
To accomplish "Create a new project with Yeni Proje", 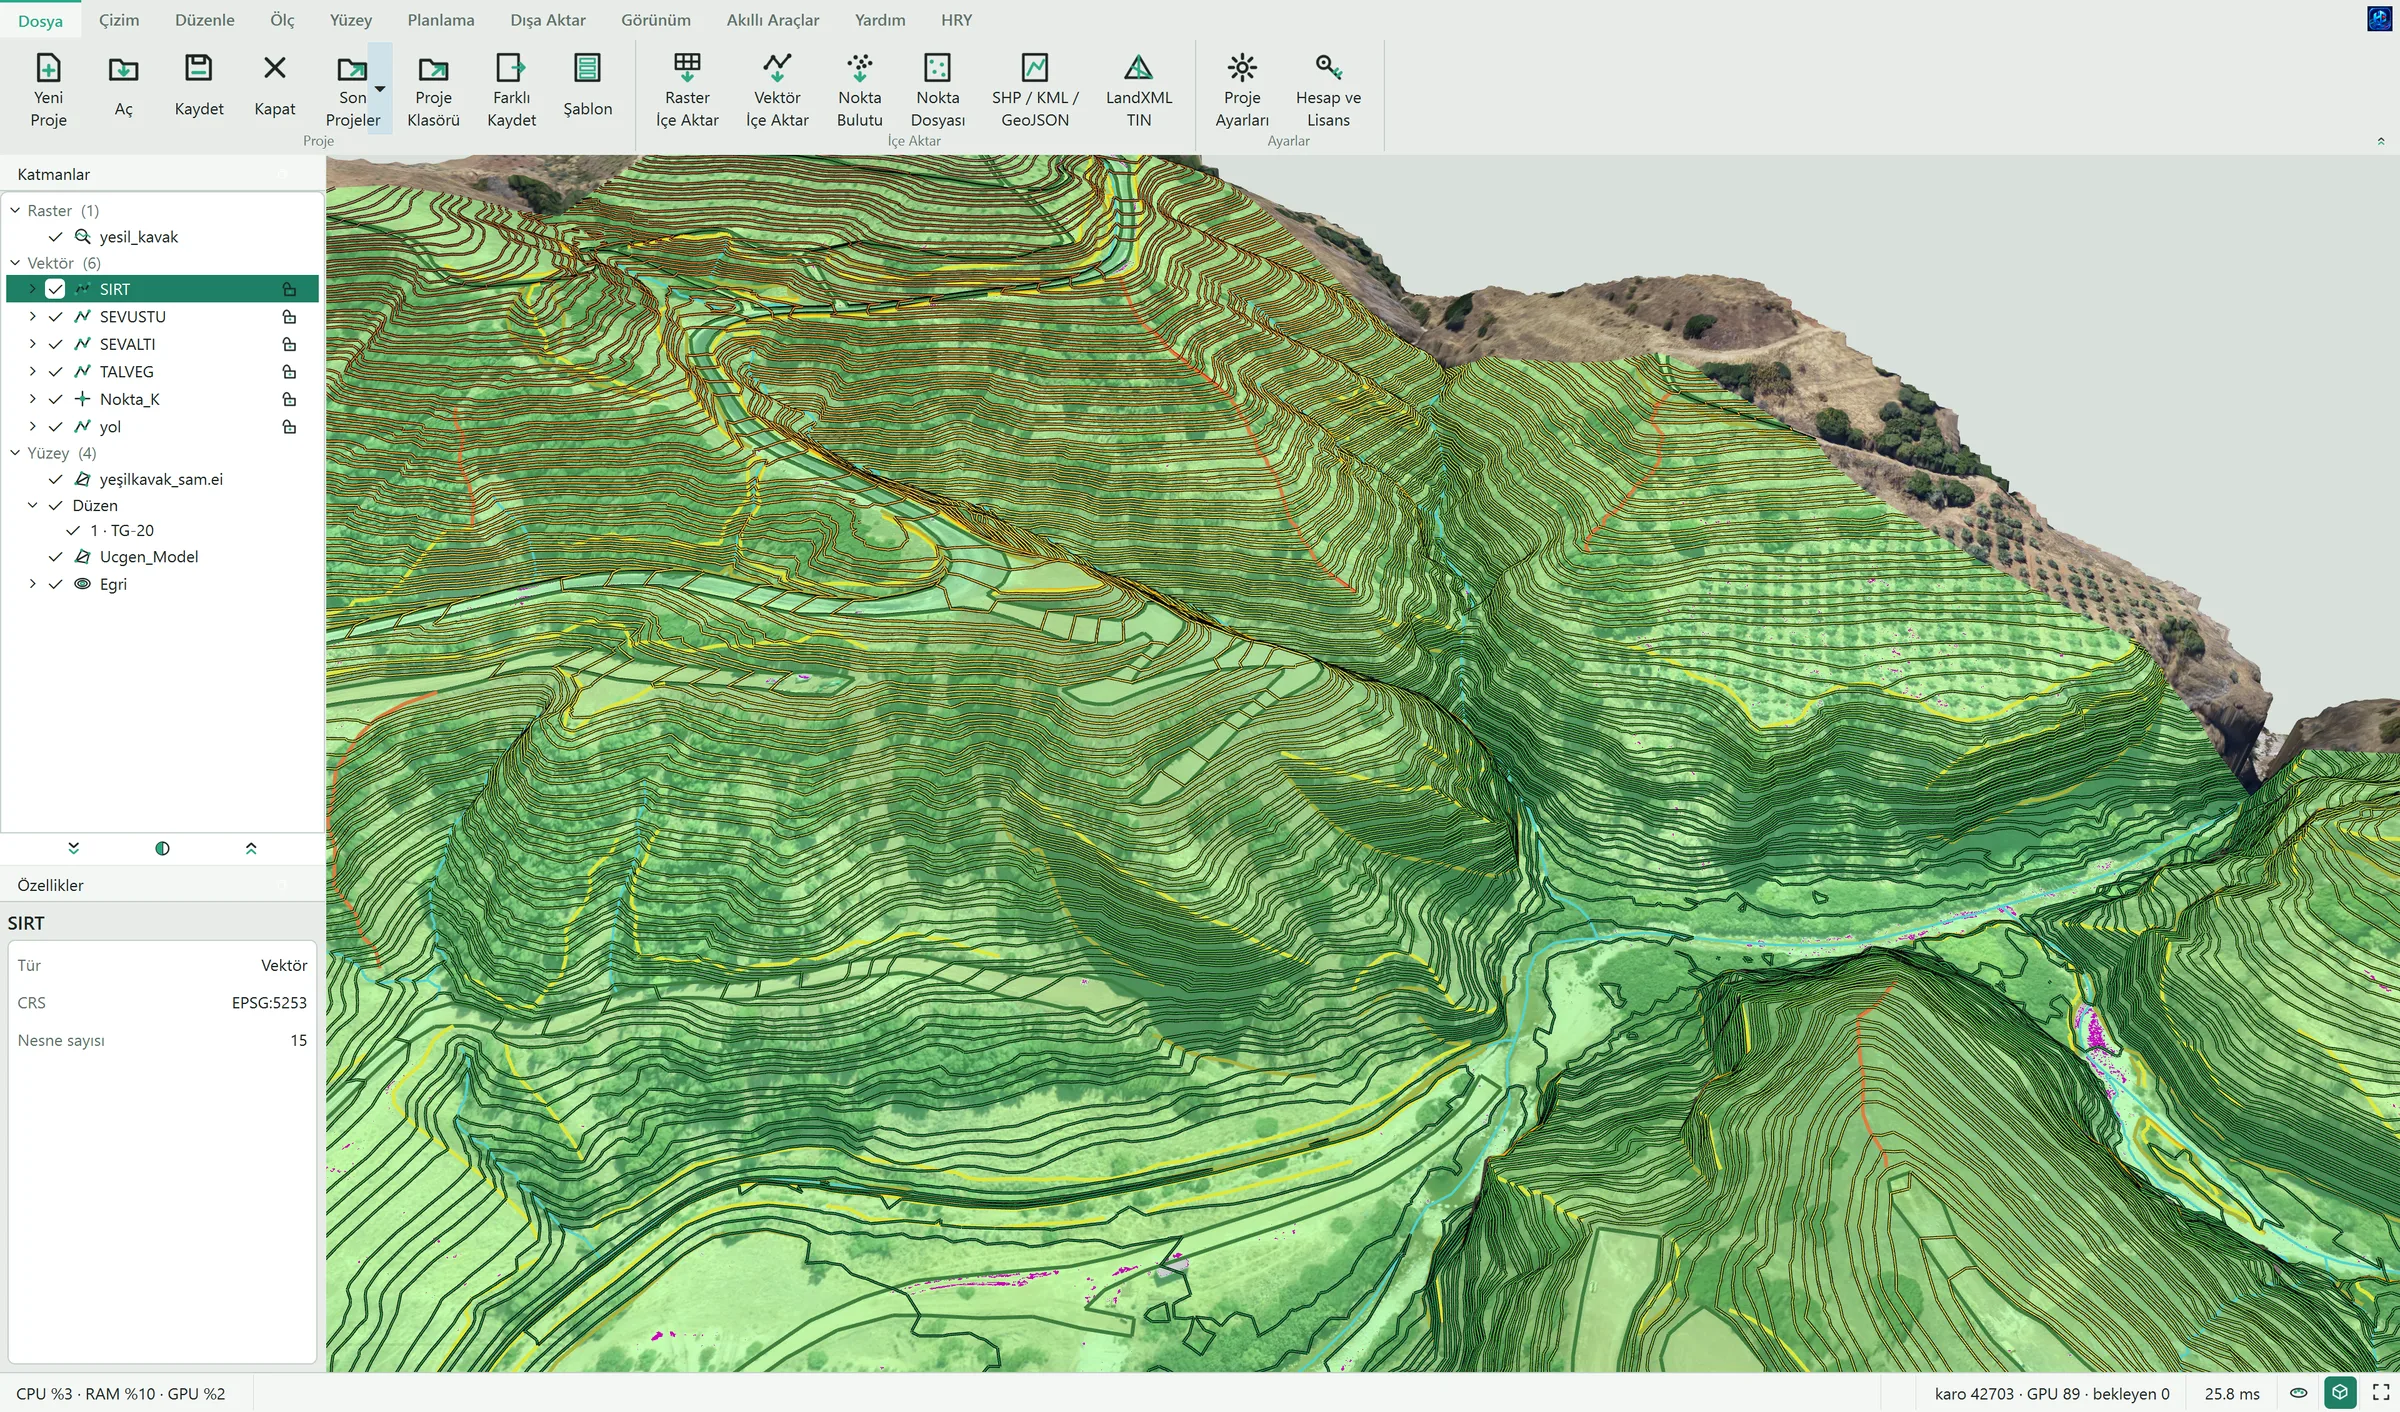I will point(48,91).
